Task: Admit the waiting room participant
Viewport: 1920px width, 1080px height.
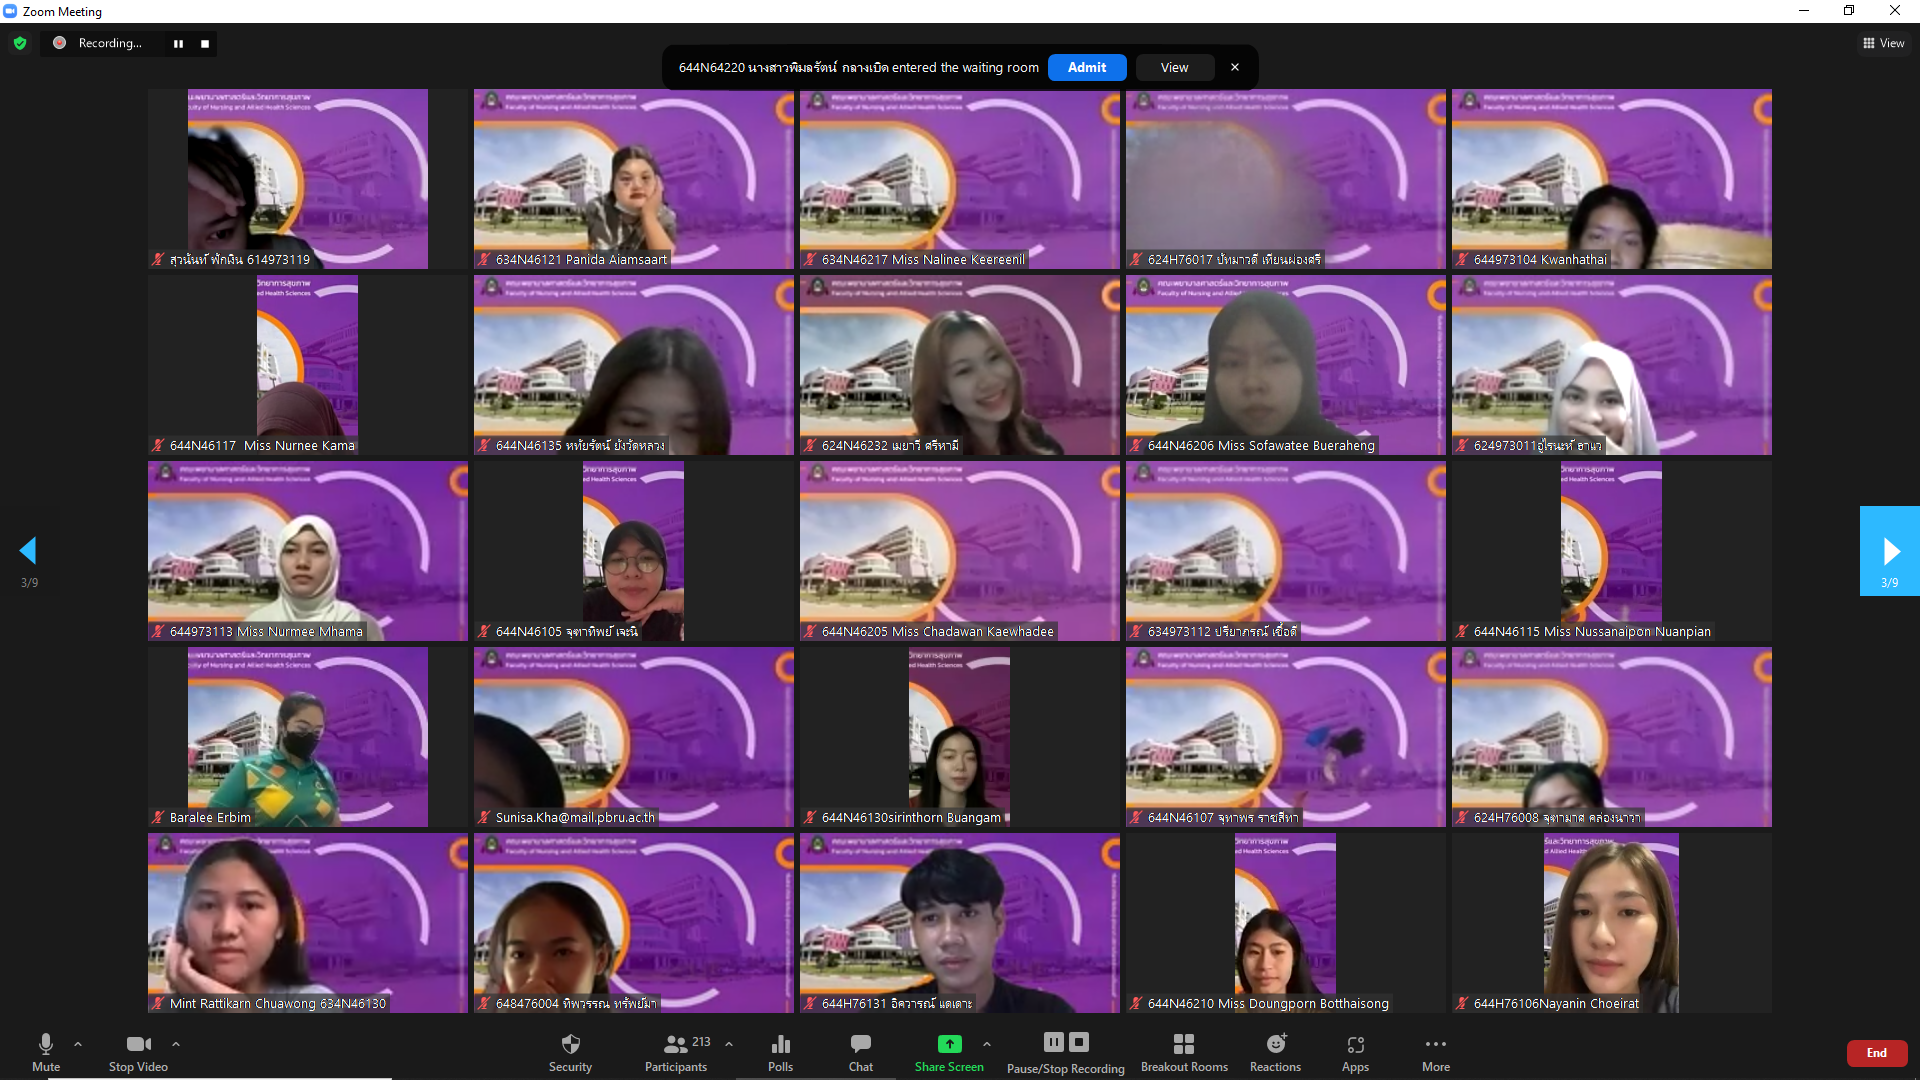Action: point(1087,67)
